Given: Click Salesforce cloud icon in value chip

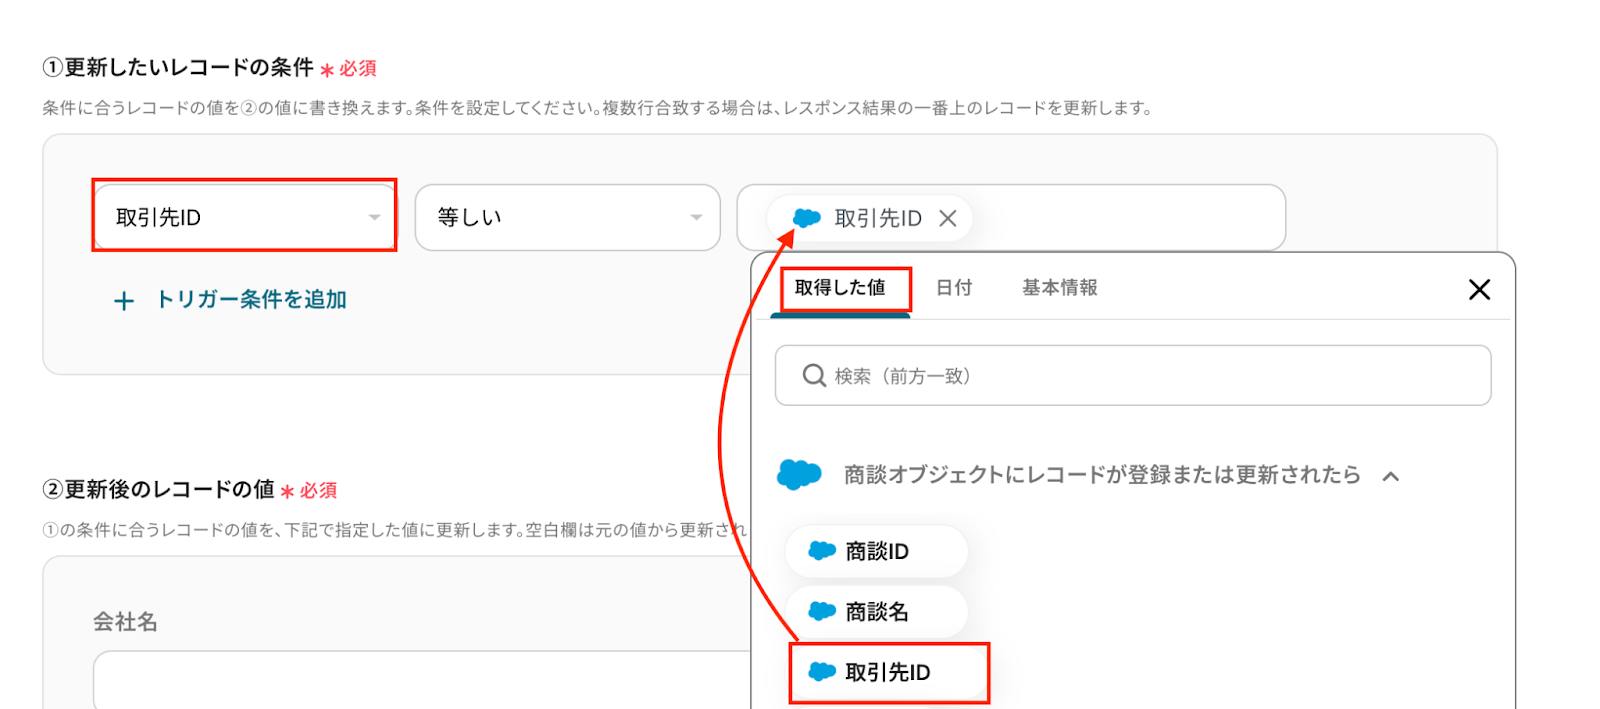Looking at the screenshot, I should click(806, 218).
